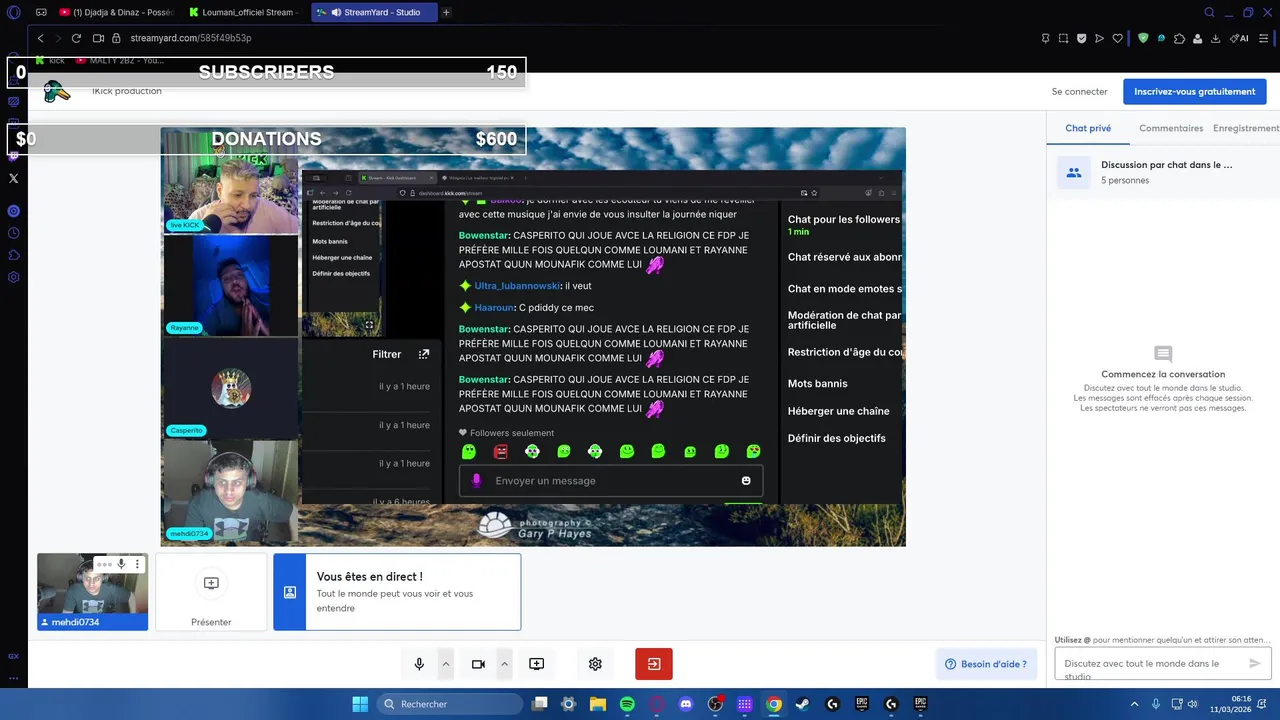Image resolution: width=1280 pixels, height=720 pixels.
Task: Share screen using the bottom toolbar present icon
Action: [536, 664]
